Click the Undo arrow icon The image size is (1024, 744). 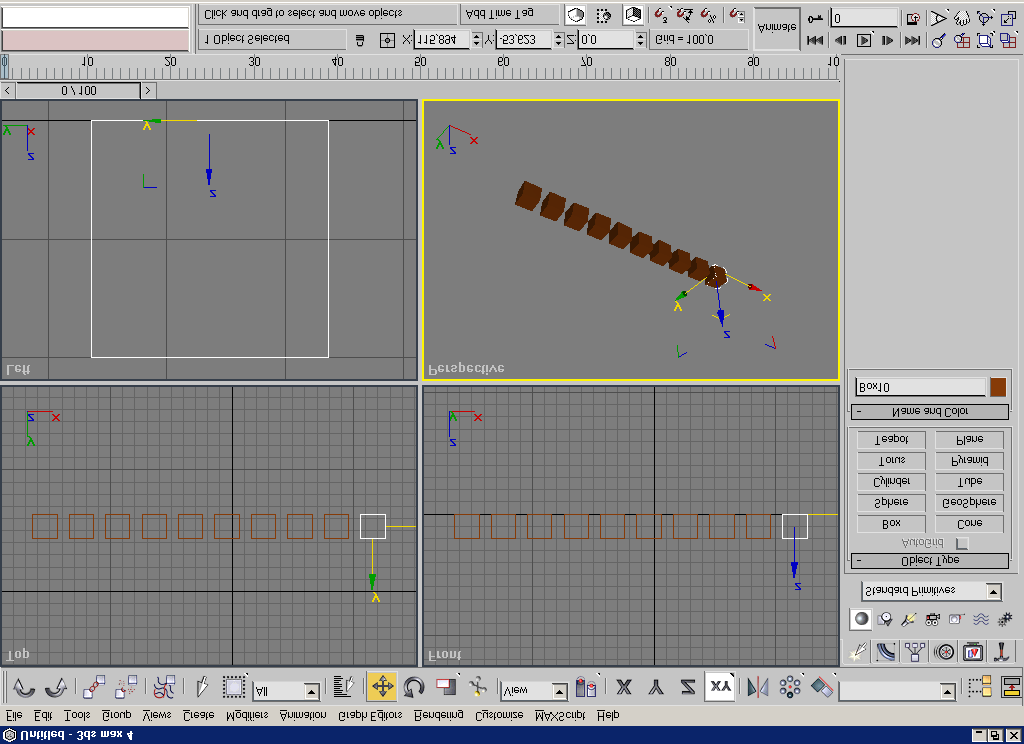pyautogui.click(x=25, y=687)
